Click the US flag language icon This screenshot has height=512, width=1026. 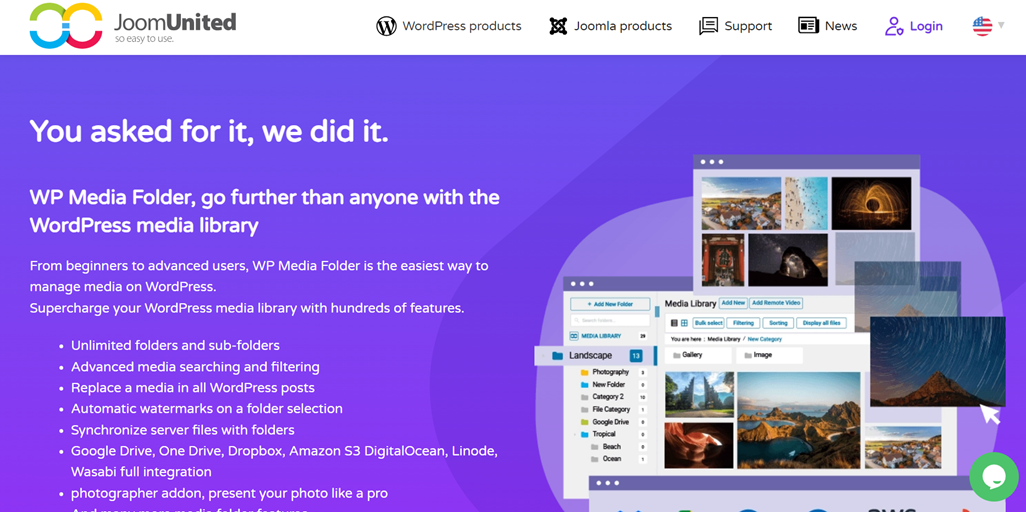coord(982,26)
